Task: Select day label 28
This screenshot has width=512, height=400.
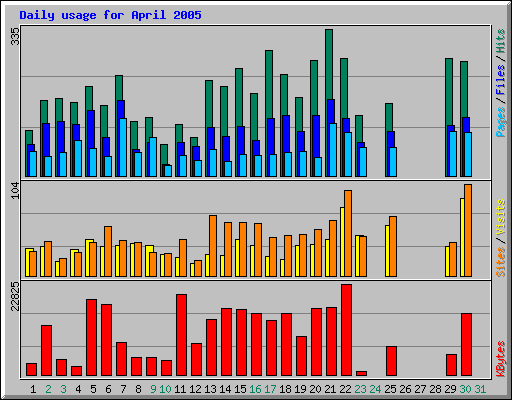Action: 435,389
